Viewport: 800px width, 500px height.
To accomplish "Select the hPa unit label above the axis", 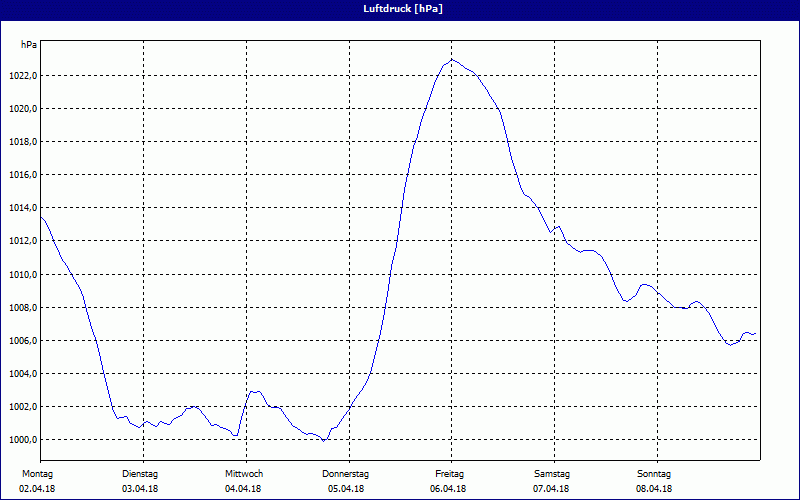I will coord(29,45).
